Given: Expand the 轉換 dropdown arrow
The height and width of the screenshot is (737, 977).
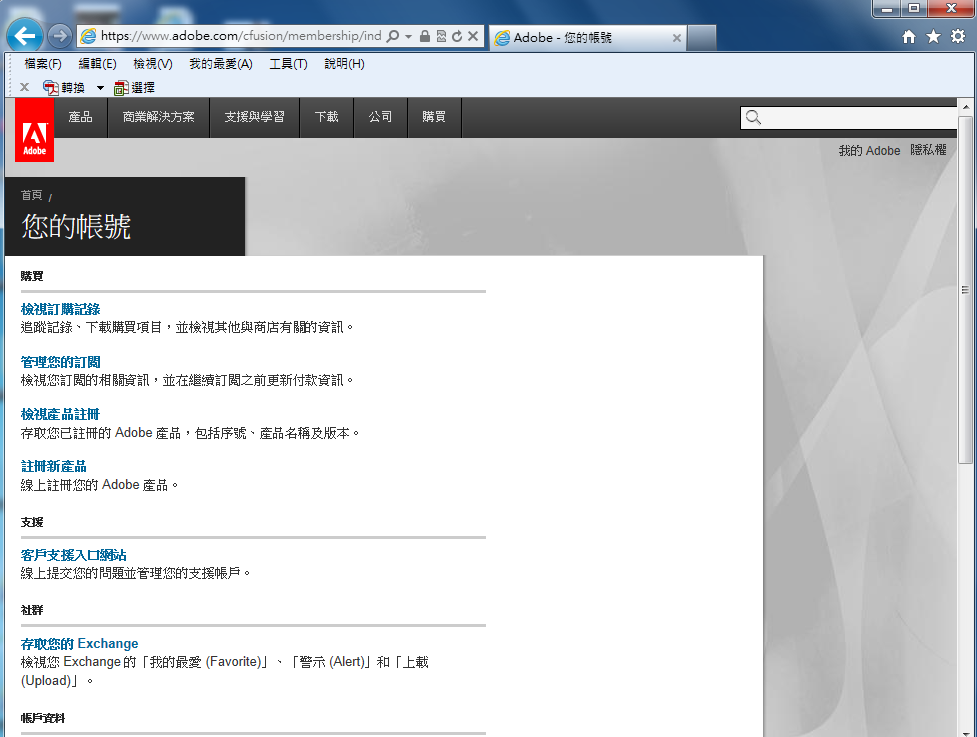Looking at the screenshot, I should pyautogui.click(x=100, y=88).
